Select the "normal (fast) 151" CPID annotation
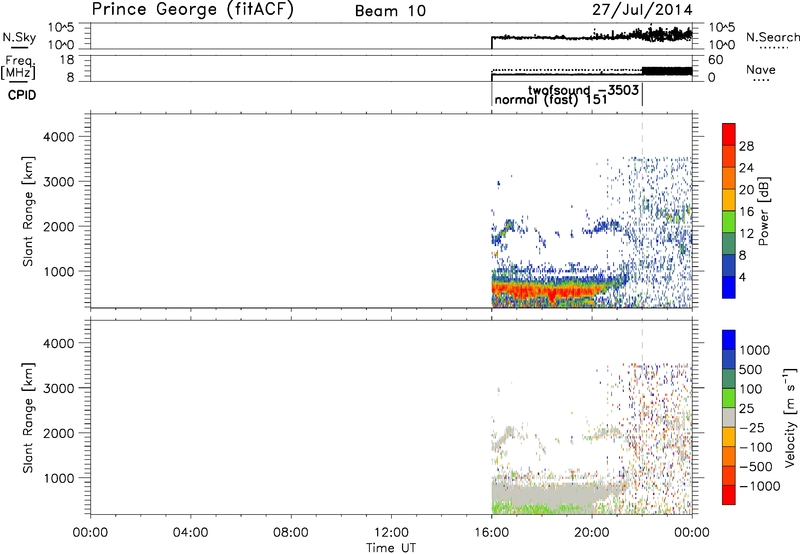The width and height of the screenshot is (800, 554). coord(551,99)
